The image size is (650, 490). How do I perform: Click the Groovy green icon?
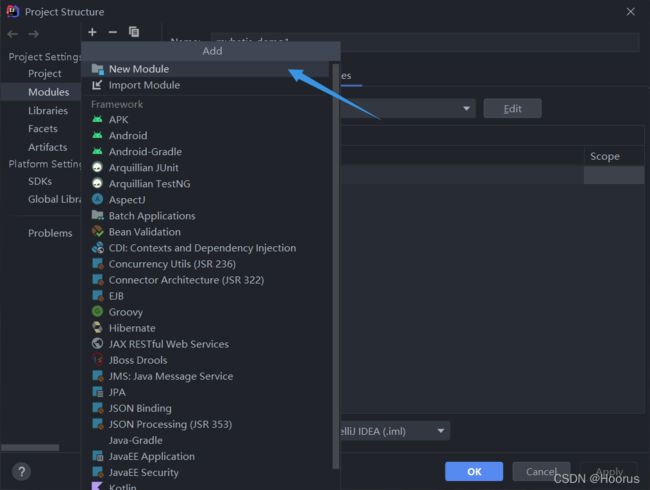click(97, 312)
